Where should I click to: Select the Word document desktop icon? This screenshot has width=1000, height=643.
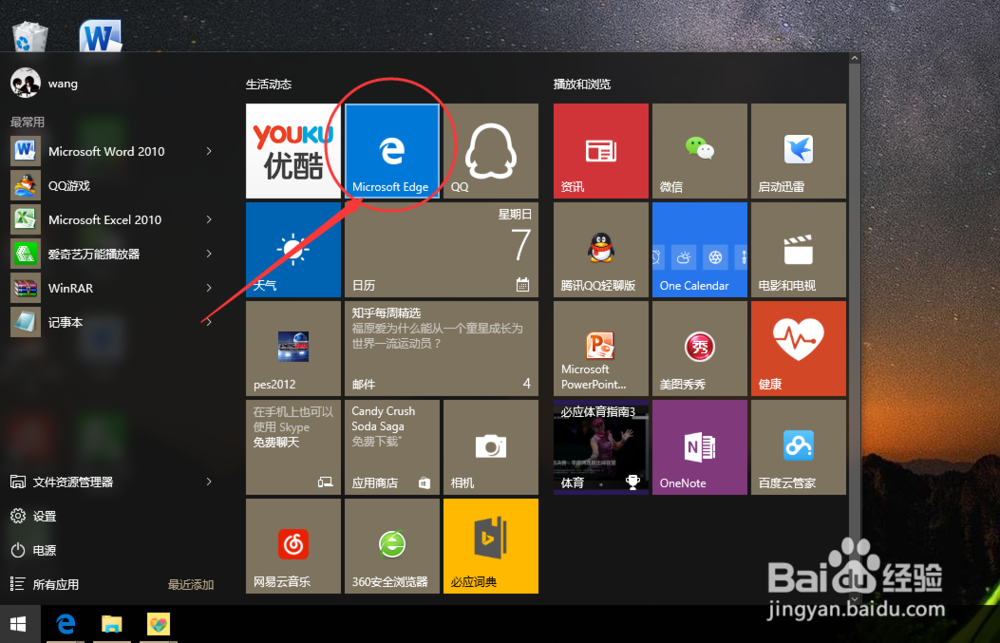click(x=100, y=36)
